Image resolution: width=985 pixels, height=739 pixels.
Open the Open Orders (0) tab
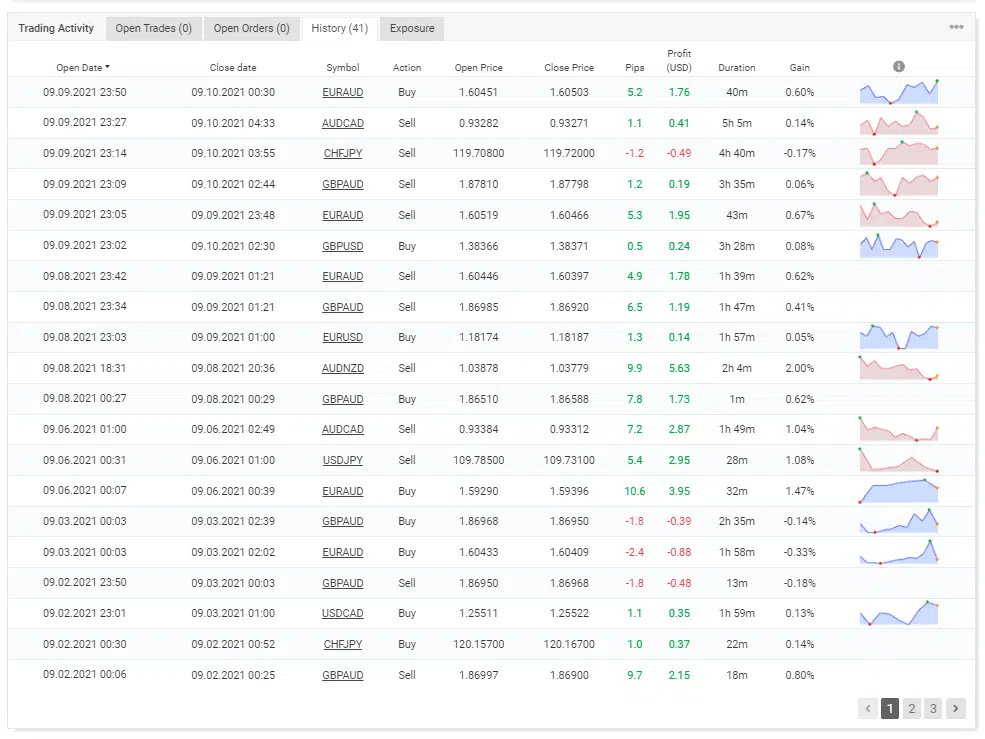pyautogui.click(x=251, y=28)
